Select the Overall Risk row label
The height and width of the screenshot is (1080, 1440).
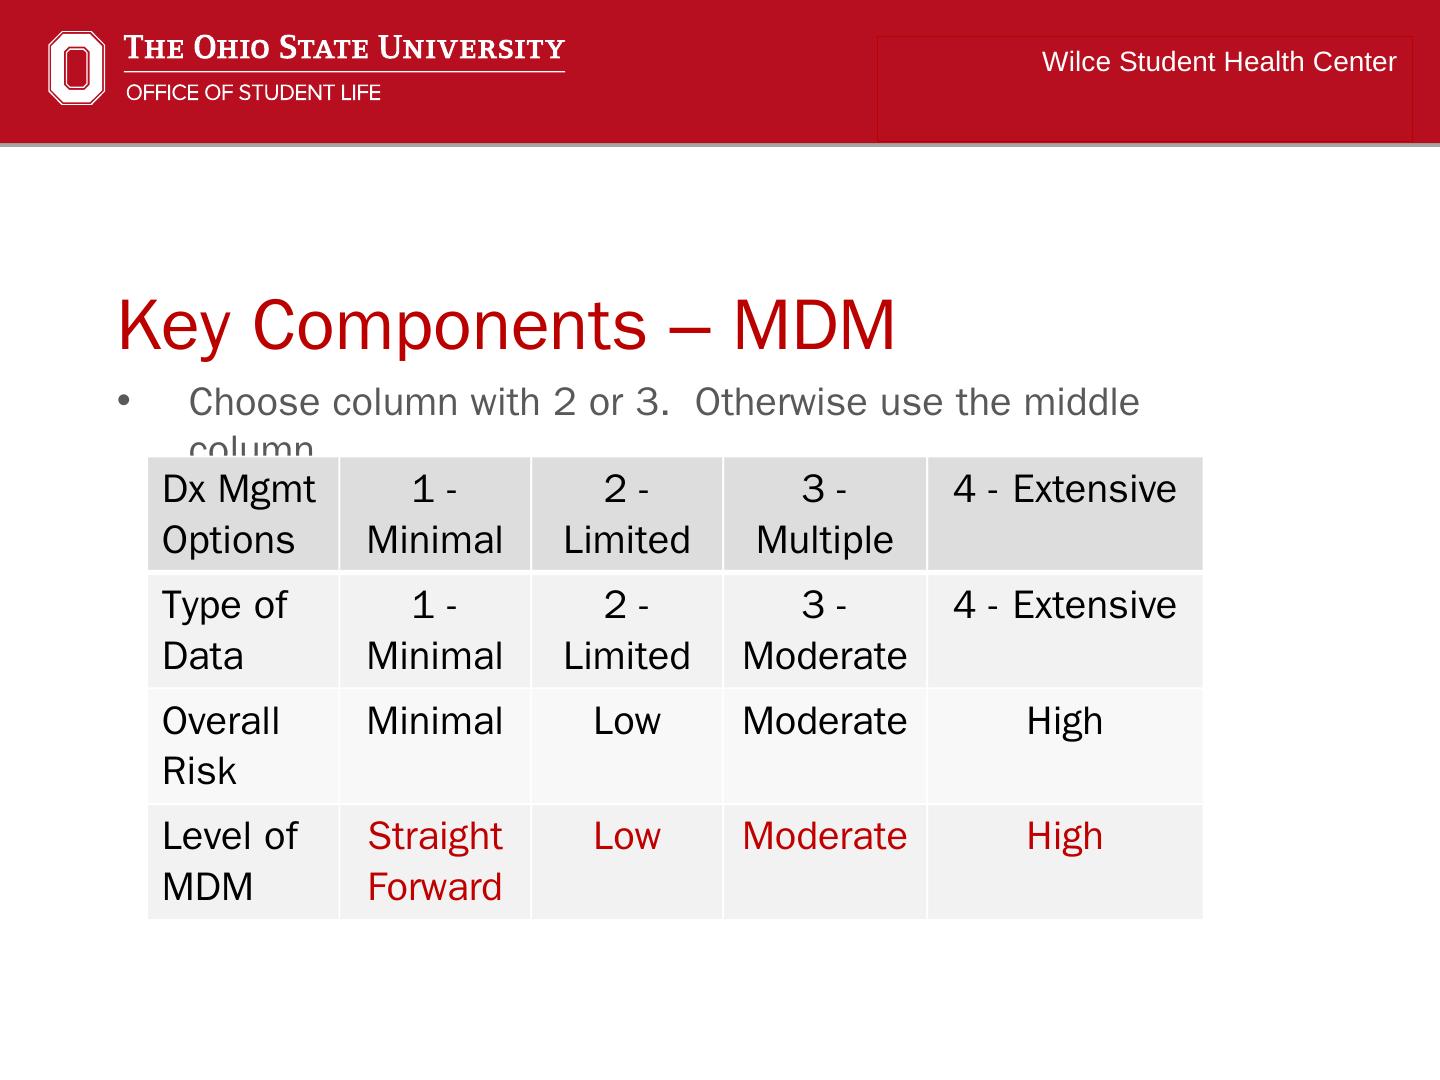[x=221, y=745]
